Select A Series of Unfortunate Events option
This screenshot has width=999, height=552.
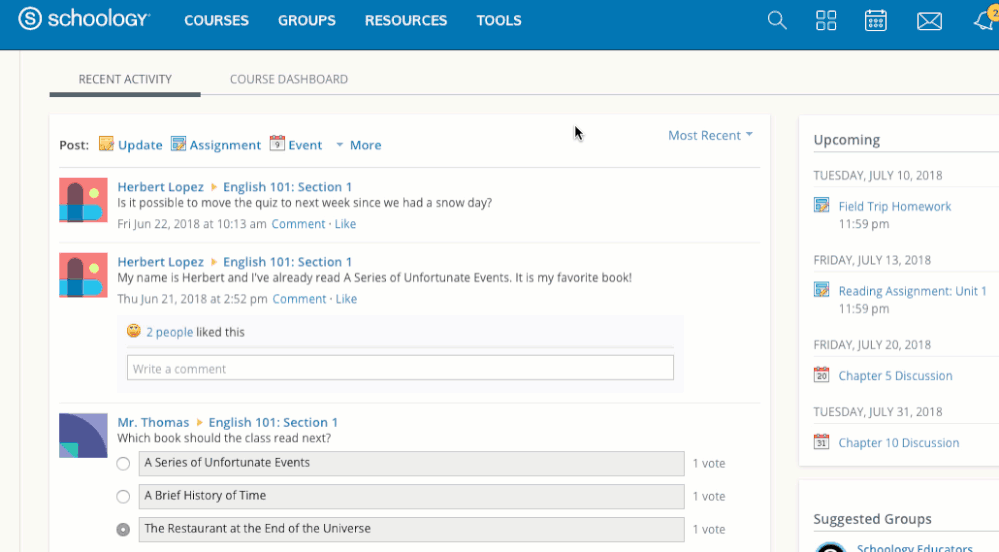(123, 463)
